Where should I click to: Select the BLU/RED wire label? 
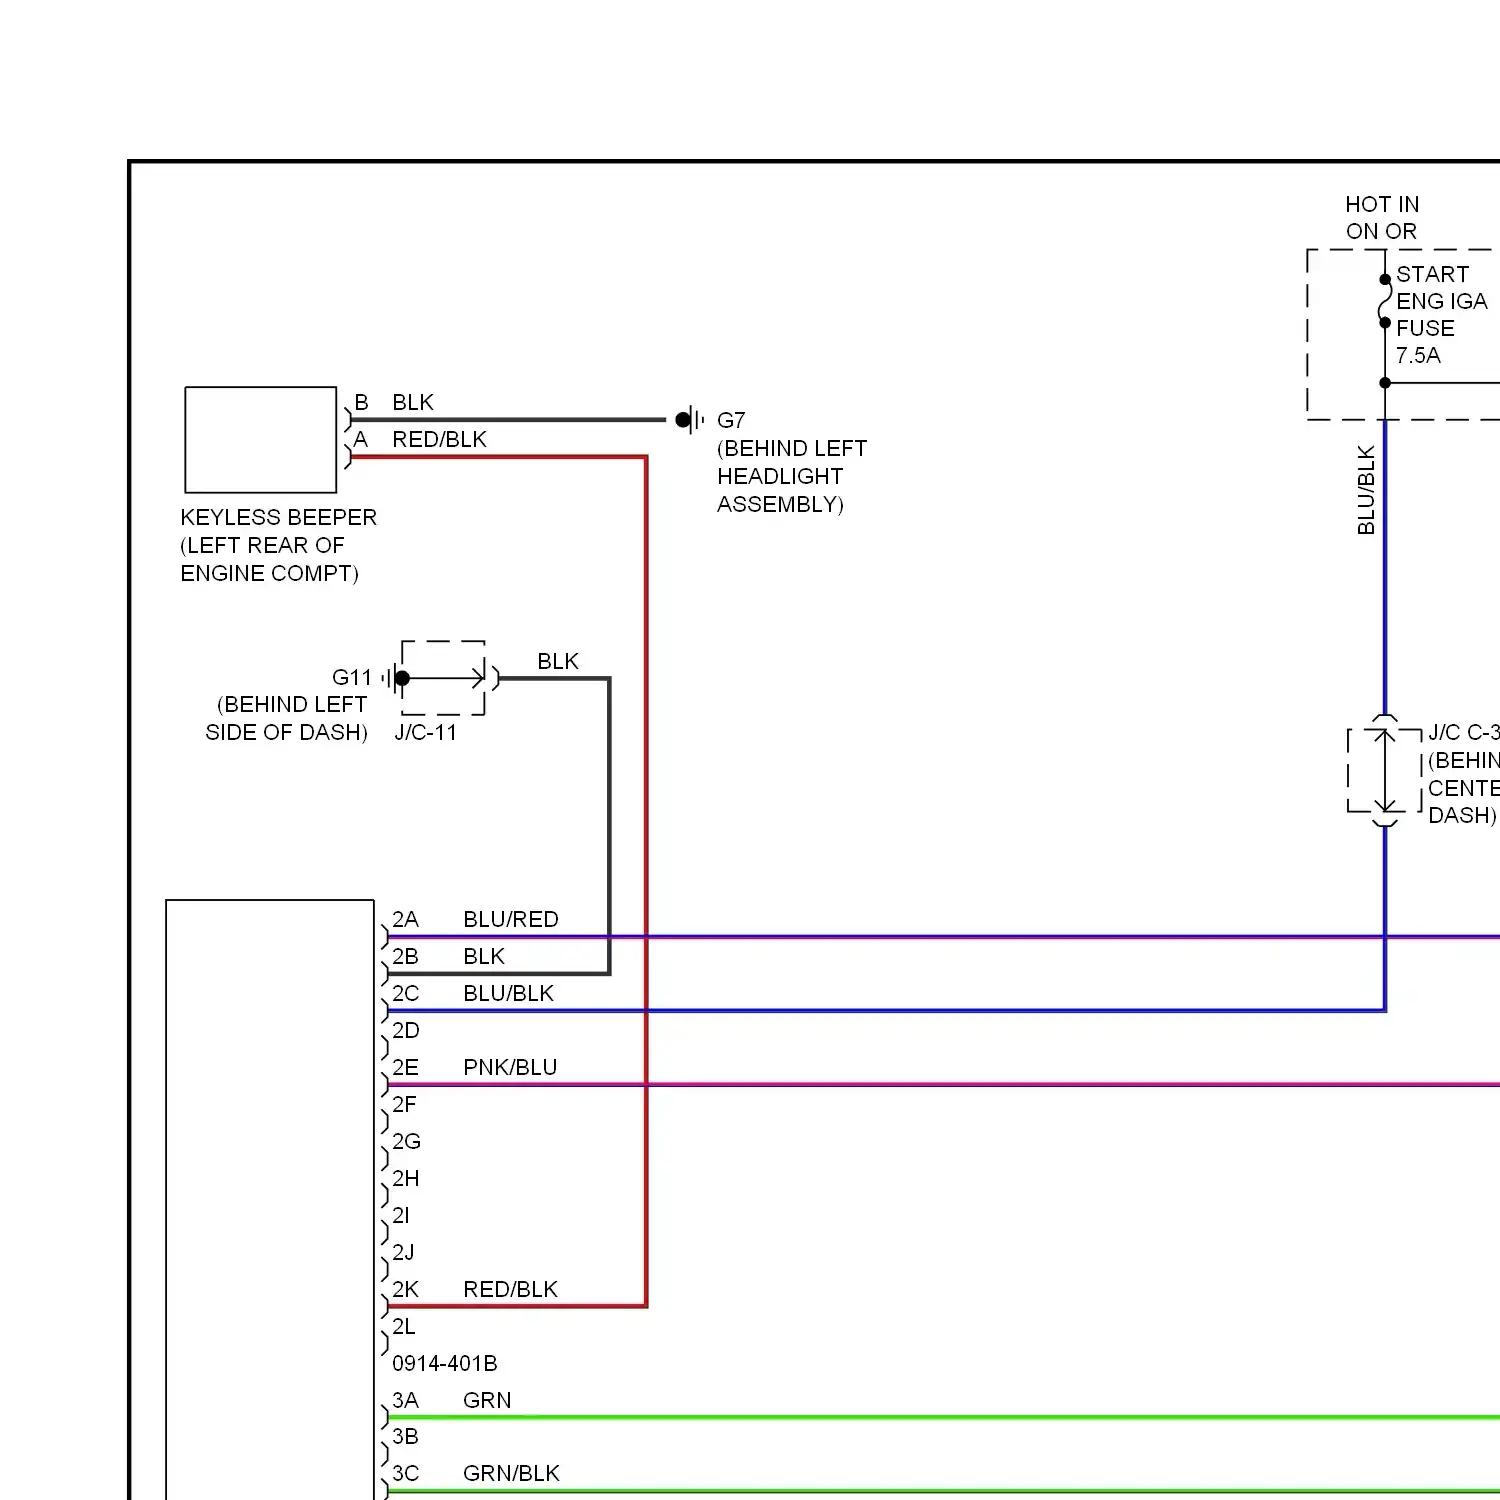[x=511, y=919]
